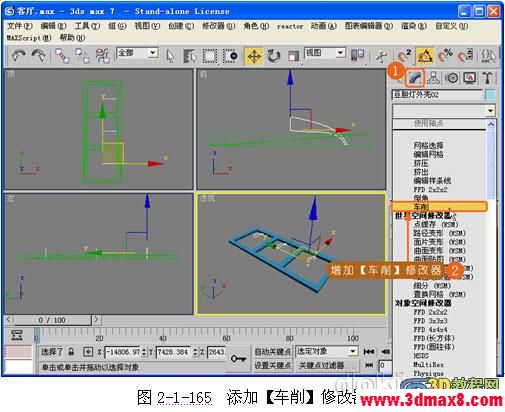
Task: Click the modifier list scroll-up arrow
Action: (491, 124)
